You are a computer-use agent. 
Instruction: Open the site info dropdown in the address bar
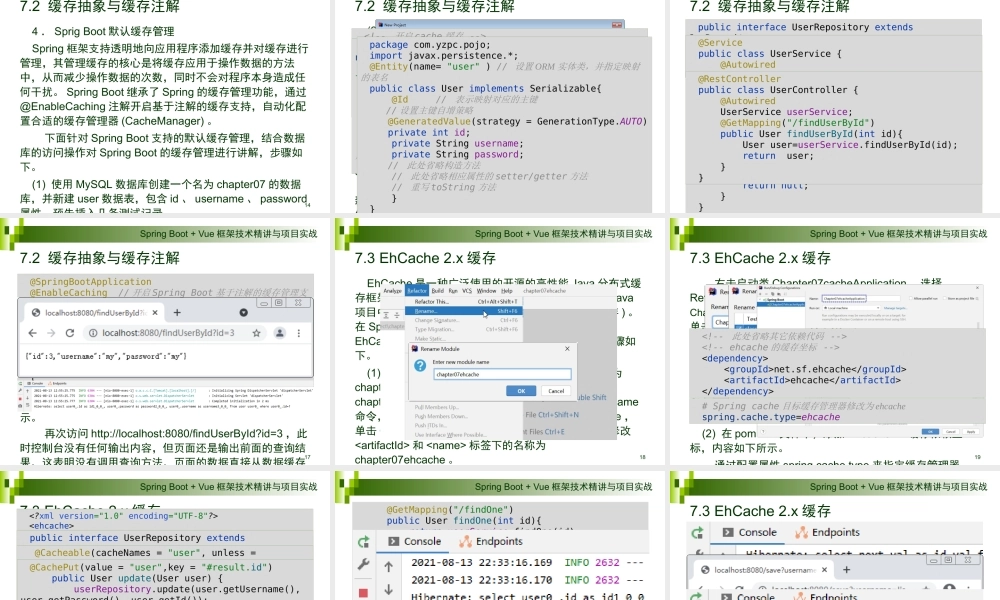pos(92,332)
